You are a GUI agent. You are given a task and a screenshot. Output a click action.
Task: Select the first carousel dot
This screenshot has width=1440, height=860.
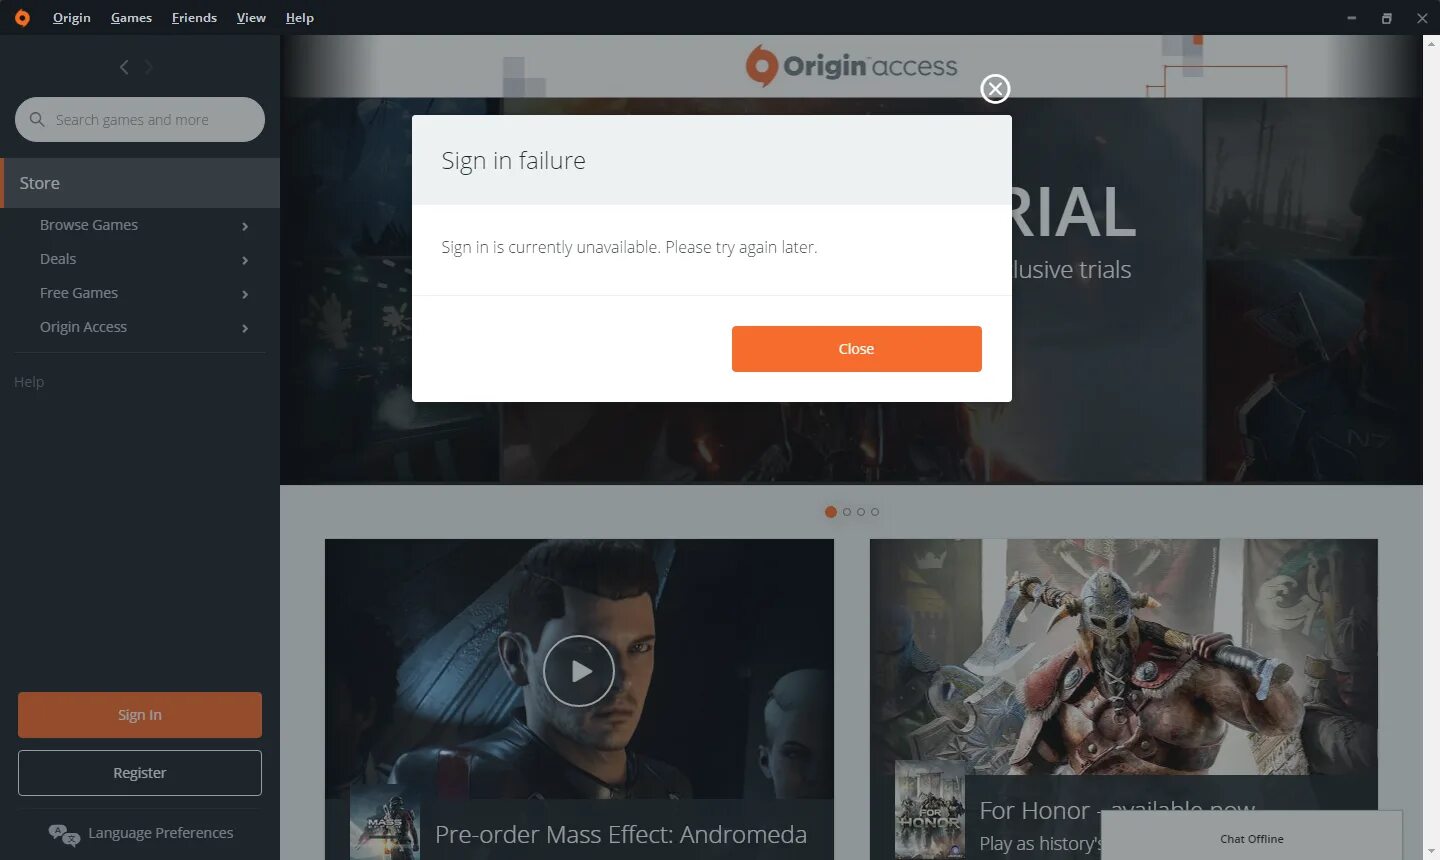pos(831,512)
